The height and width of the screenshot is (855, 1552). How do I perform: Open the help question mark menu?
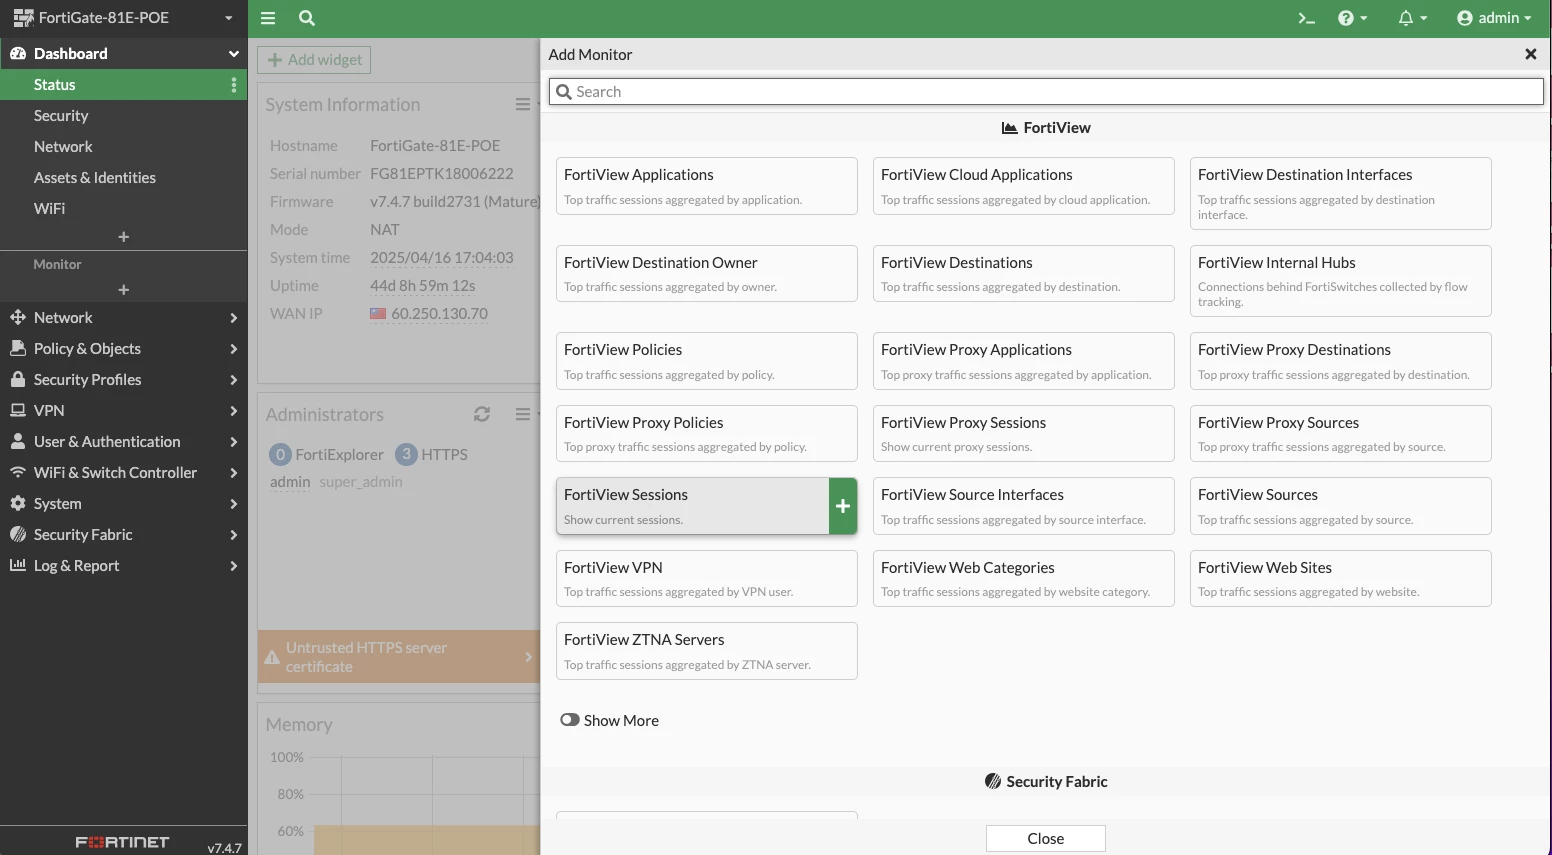(1352, 18)
